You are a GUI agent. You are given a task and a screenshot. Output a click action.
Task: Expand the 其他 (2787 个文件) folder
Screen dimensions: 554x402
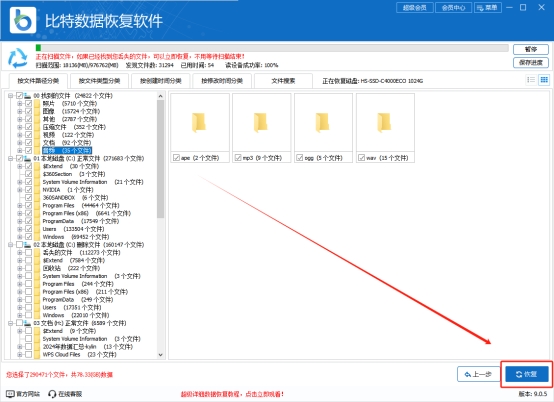click(x=20, y=119)
